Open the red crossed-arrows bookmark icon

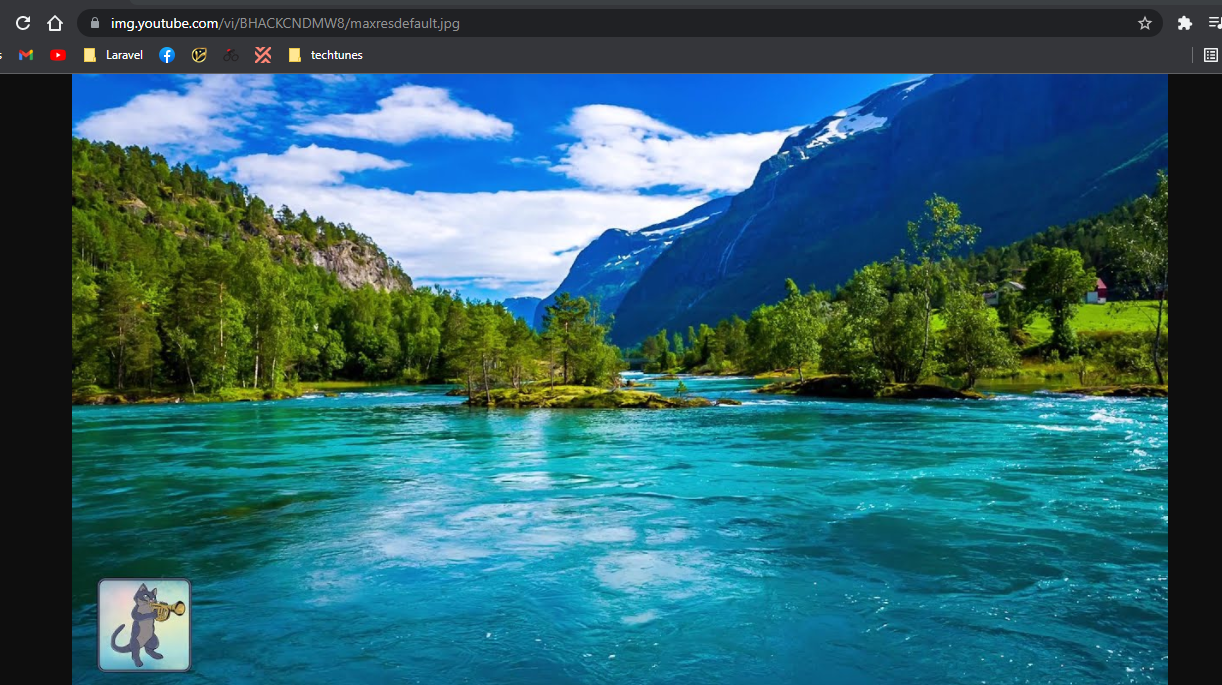(263, 55)
